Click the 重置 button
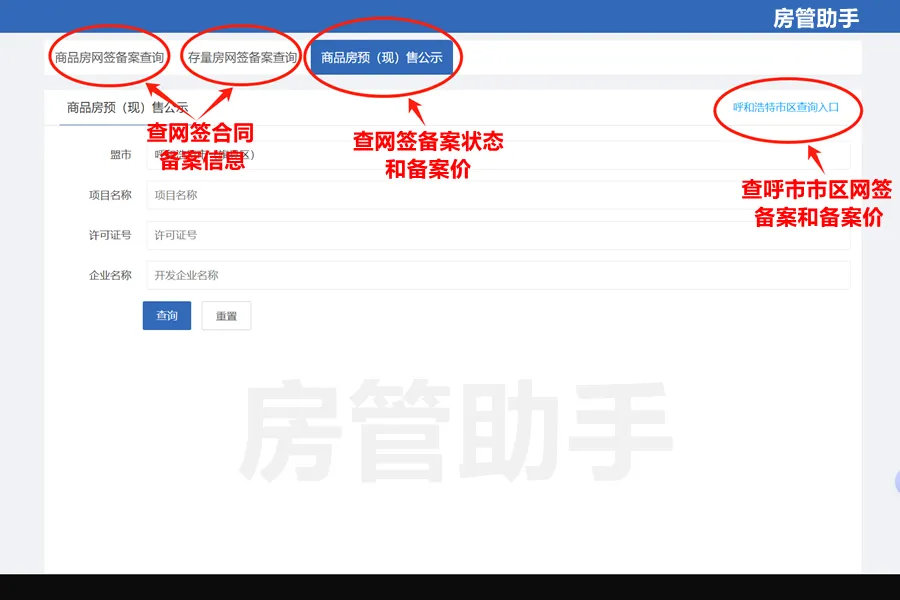The height and width of the screenshot is (600, 900). [x=226, y=316]
